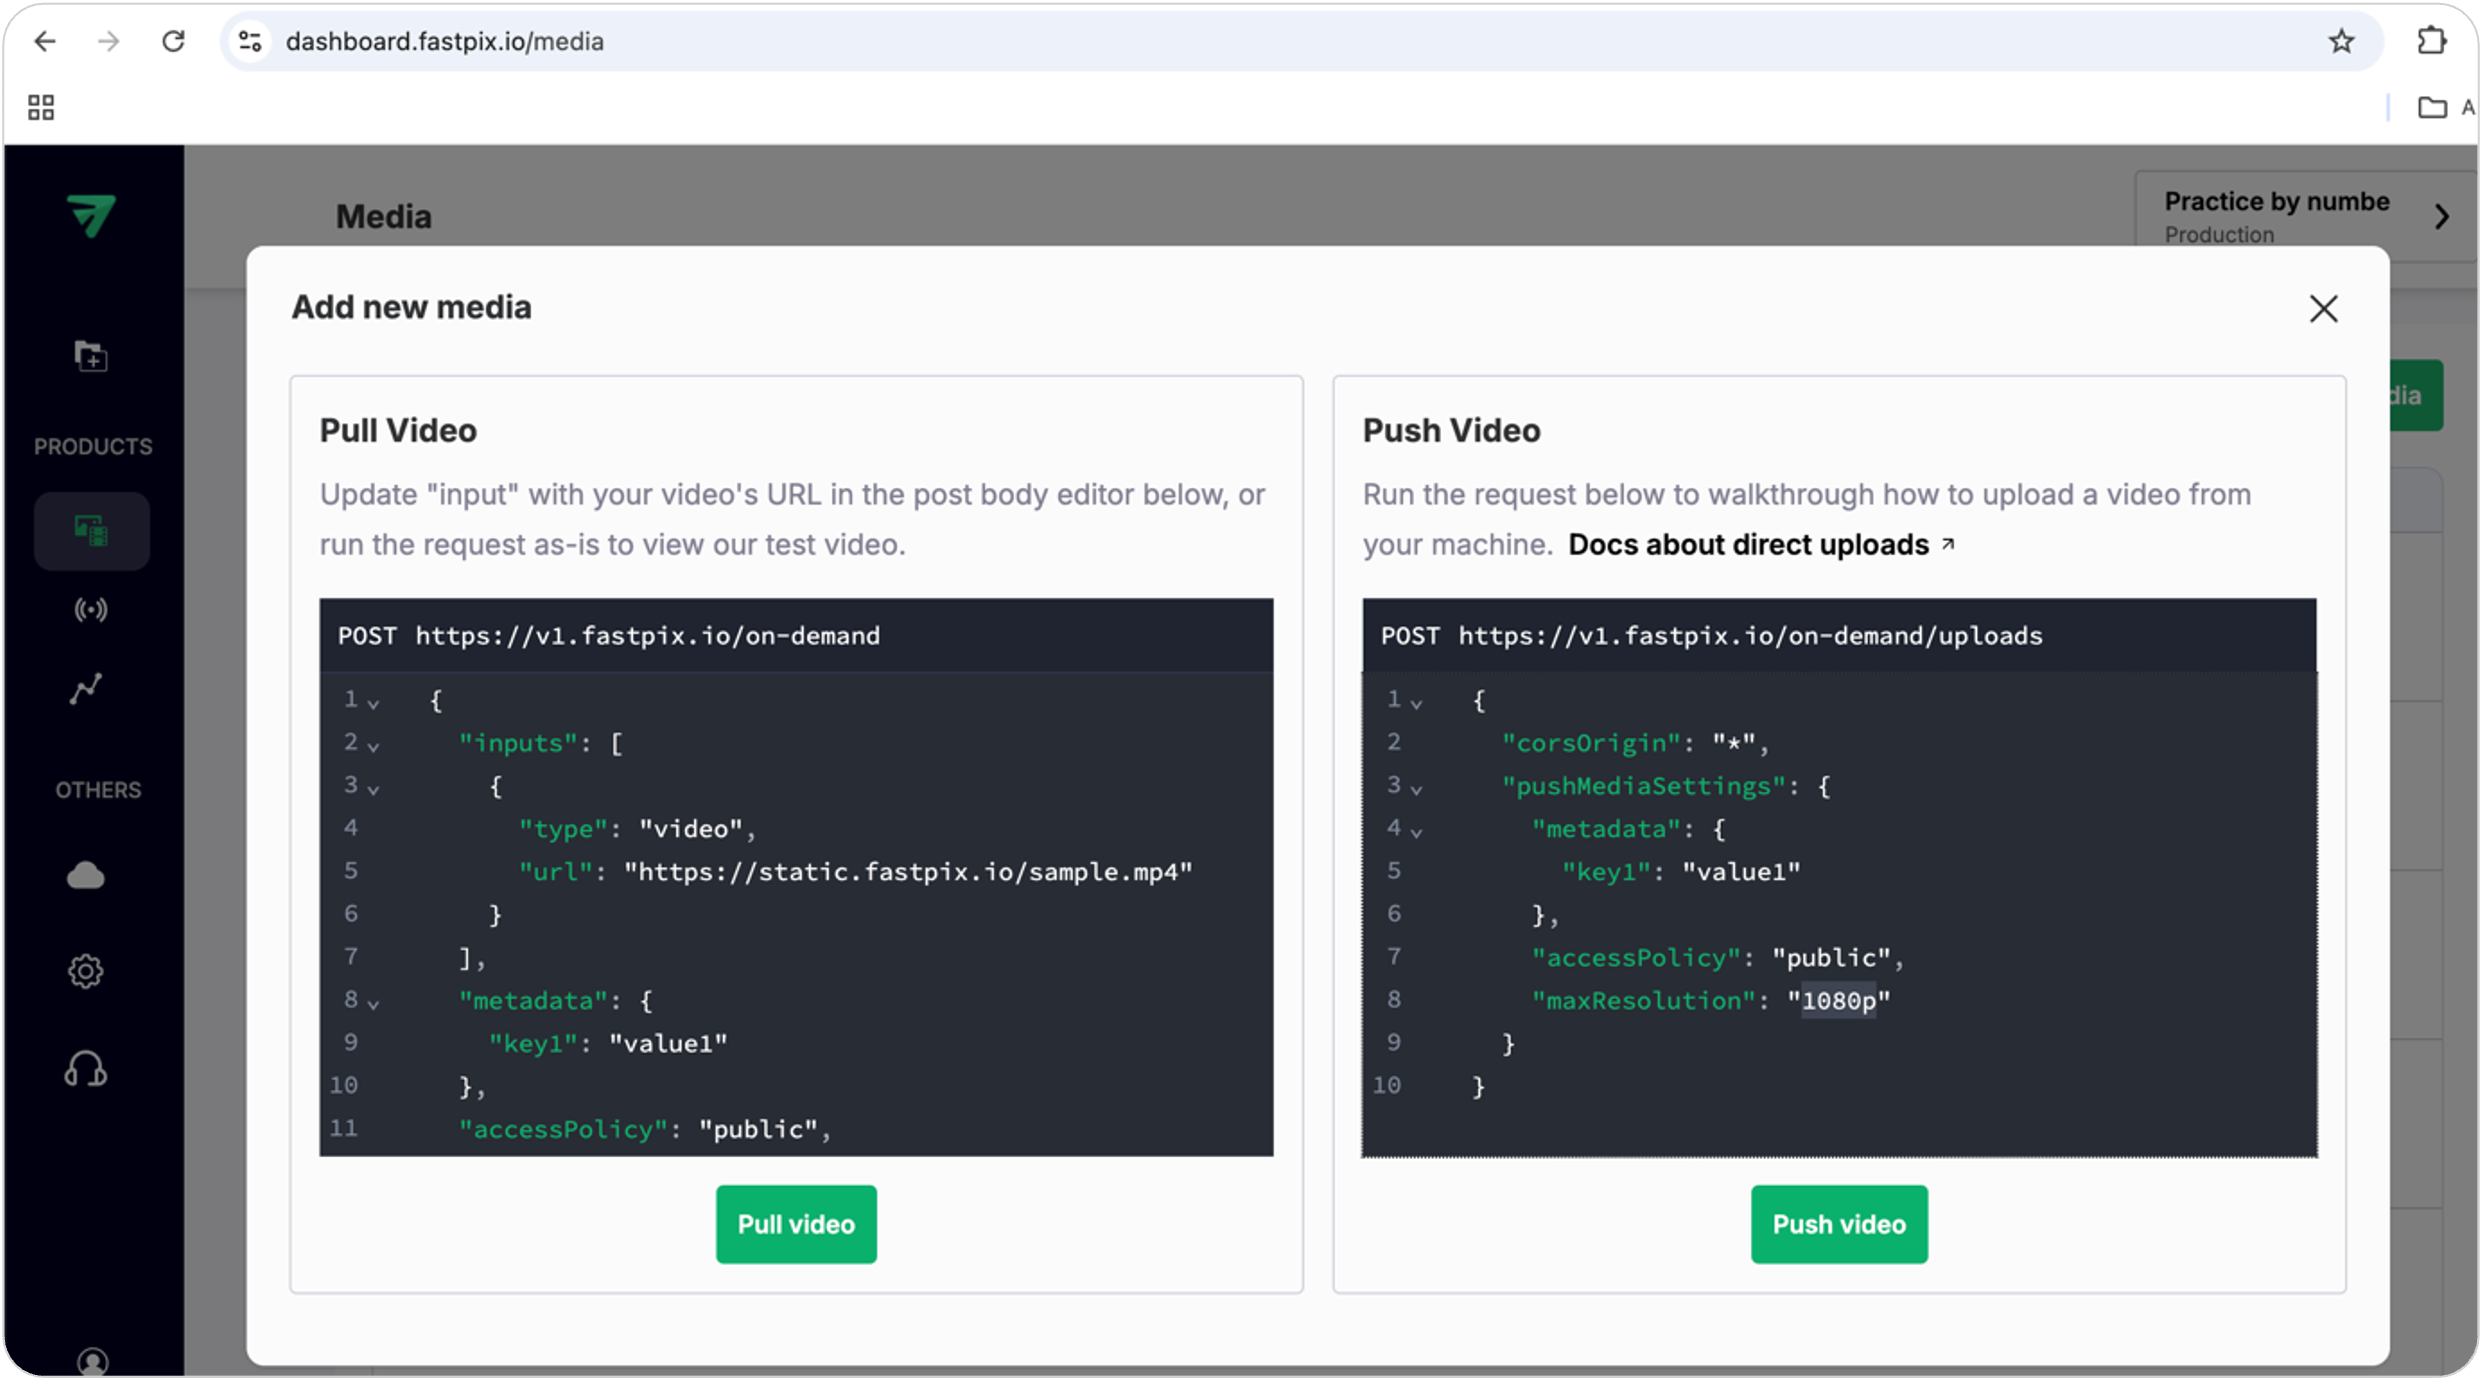Screen dimensions: 2481x1381
Task: Collapse line 8 "metadata" in Pull Video editor
Action: click(373, 1004)
